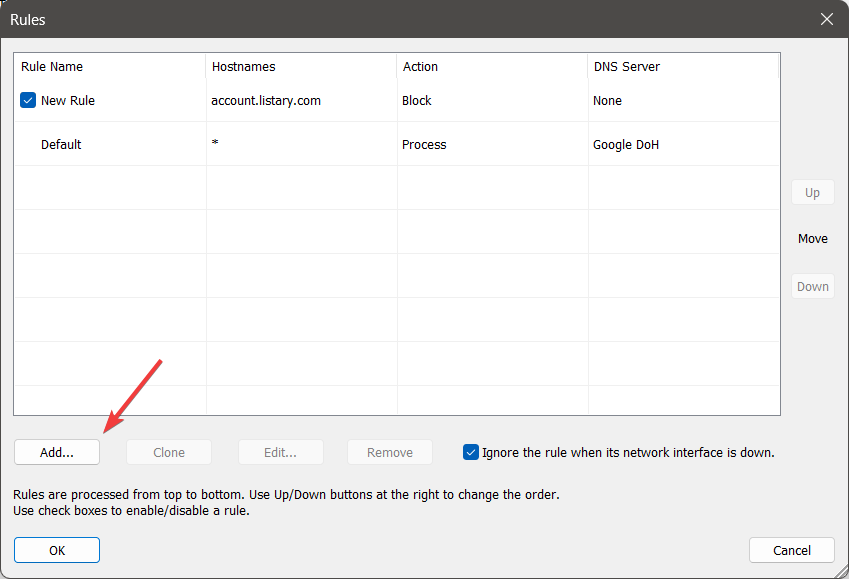Sort by the Rule Name column header
849x579 pixels.
point(52,67)
